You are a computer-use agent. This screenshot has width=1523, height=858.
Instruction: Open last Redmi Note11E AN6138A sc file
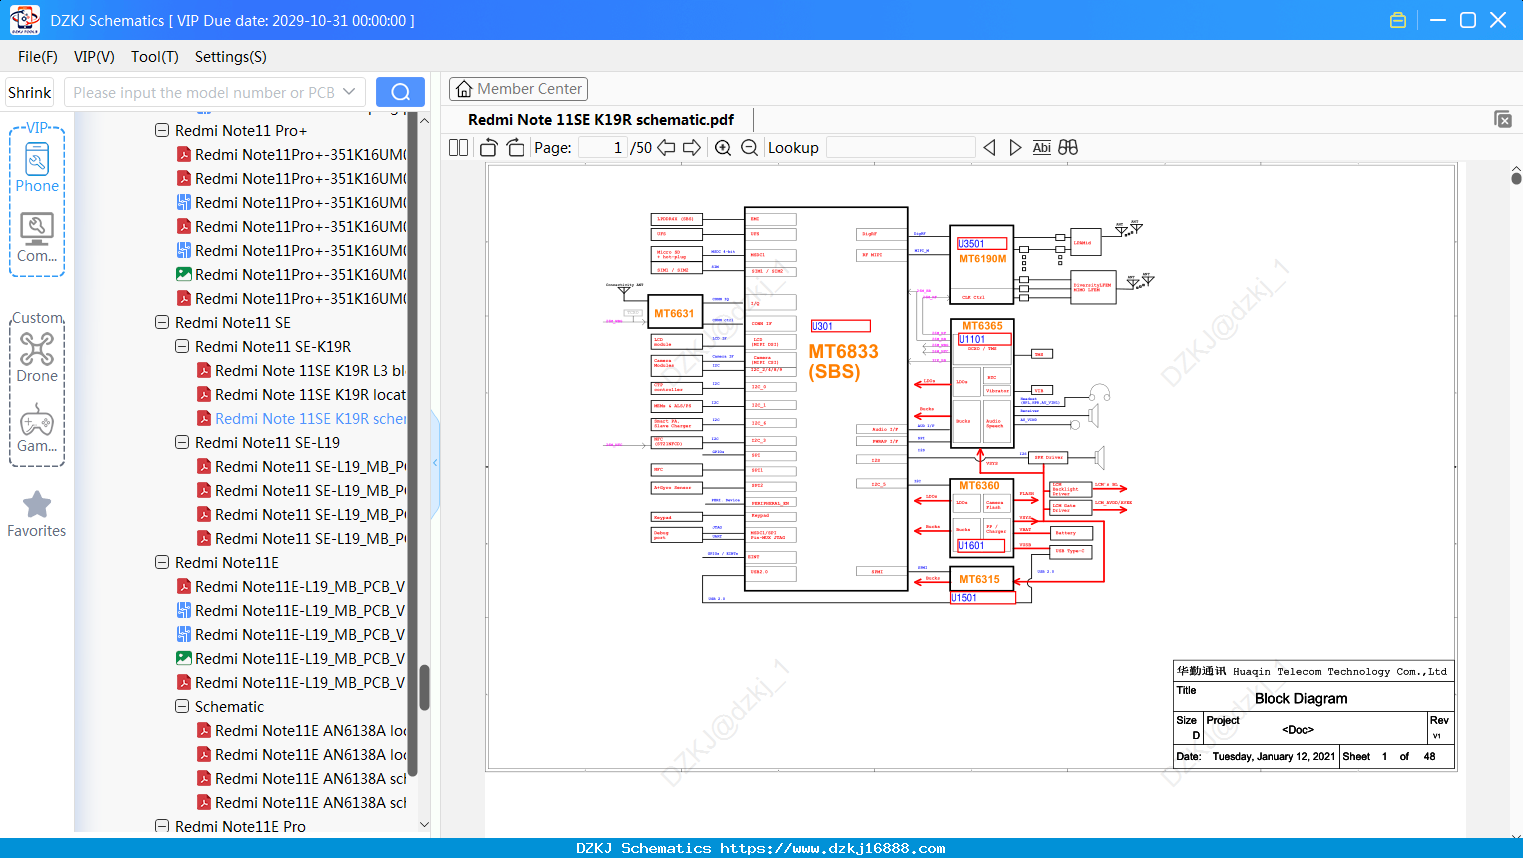(x=301, y=803)
